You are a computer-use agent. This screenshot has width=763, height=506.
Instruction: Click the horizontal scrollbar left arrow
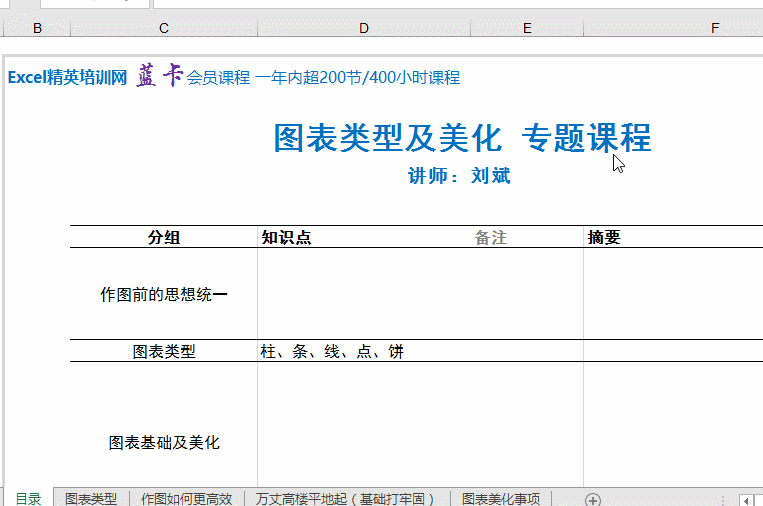(745, 499)
